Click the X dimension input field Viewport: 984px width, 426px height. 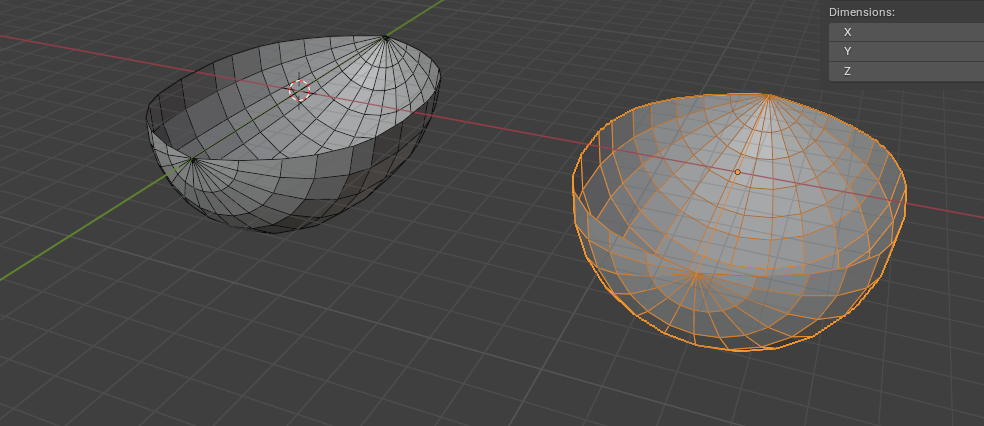coord(906,32)
